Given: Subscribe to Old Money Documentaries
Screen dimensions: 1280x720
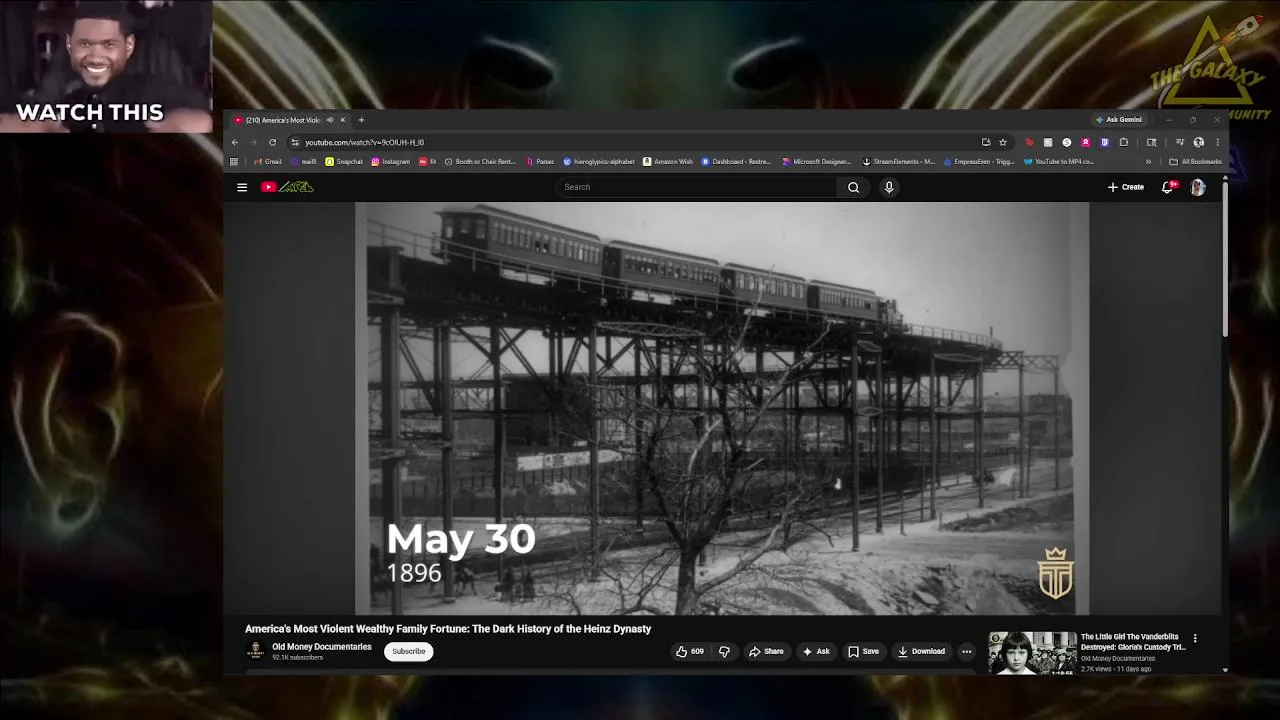Looking at the screenshot, I should click(x=408, y=651).
